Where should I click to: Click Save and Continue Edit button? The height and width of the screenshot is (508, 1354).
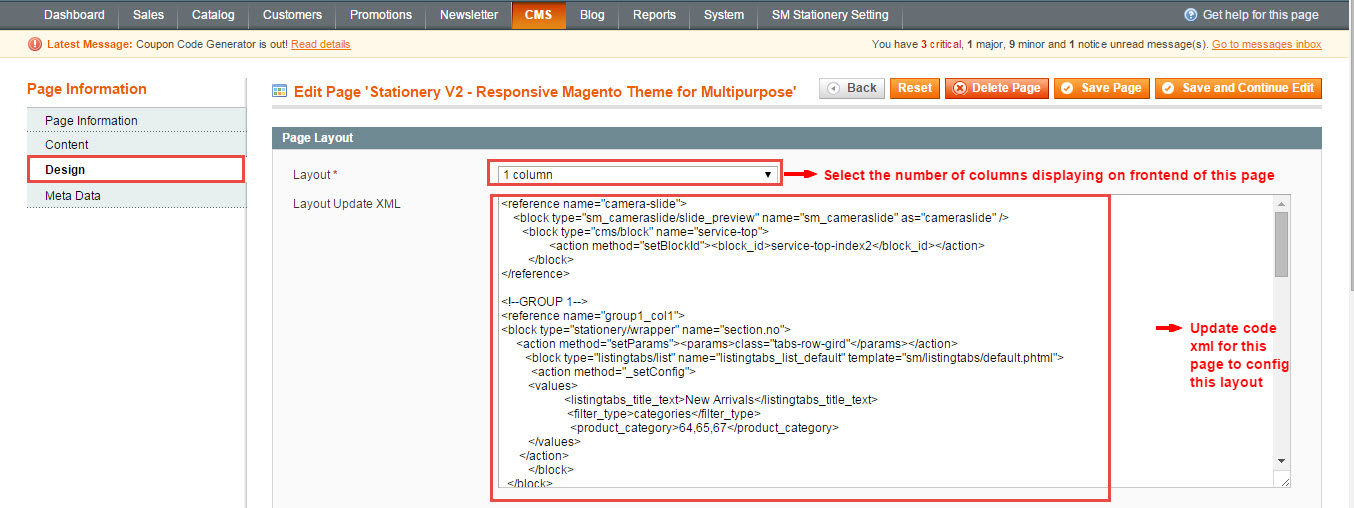tap(1238, 88)
